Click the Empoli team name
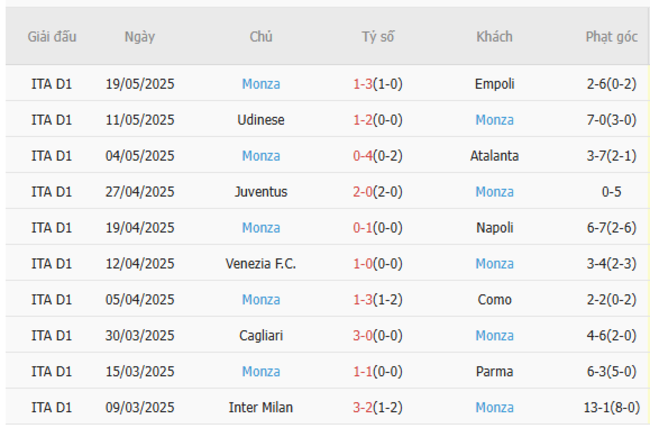Image resolution: width=650 pixels, height=437 pixels. pos(494,84)
